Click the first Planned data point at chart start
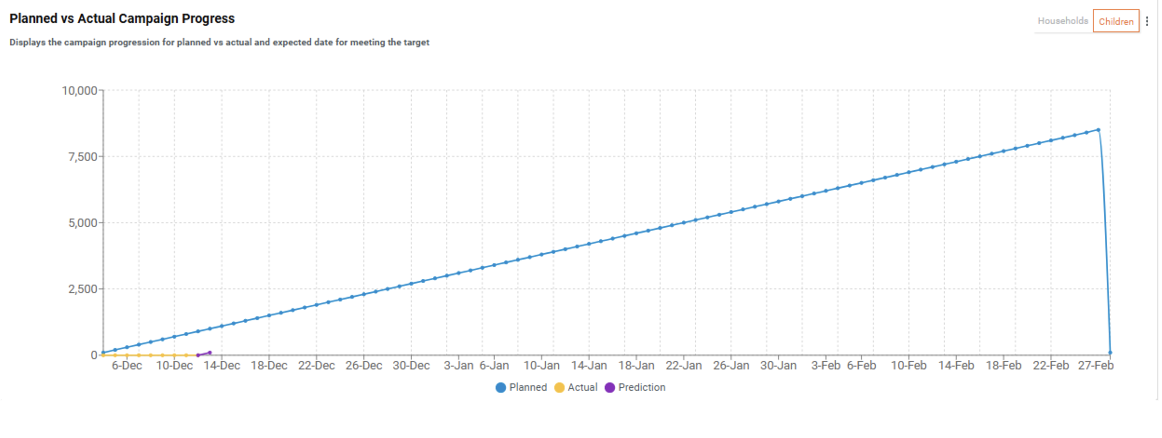The width and height of the screenshot is (1162, 438). click(103, 352)
